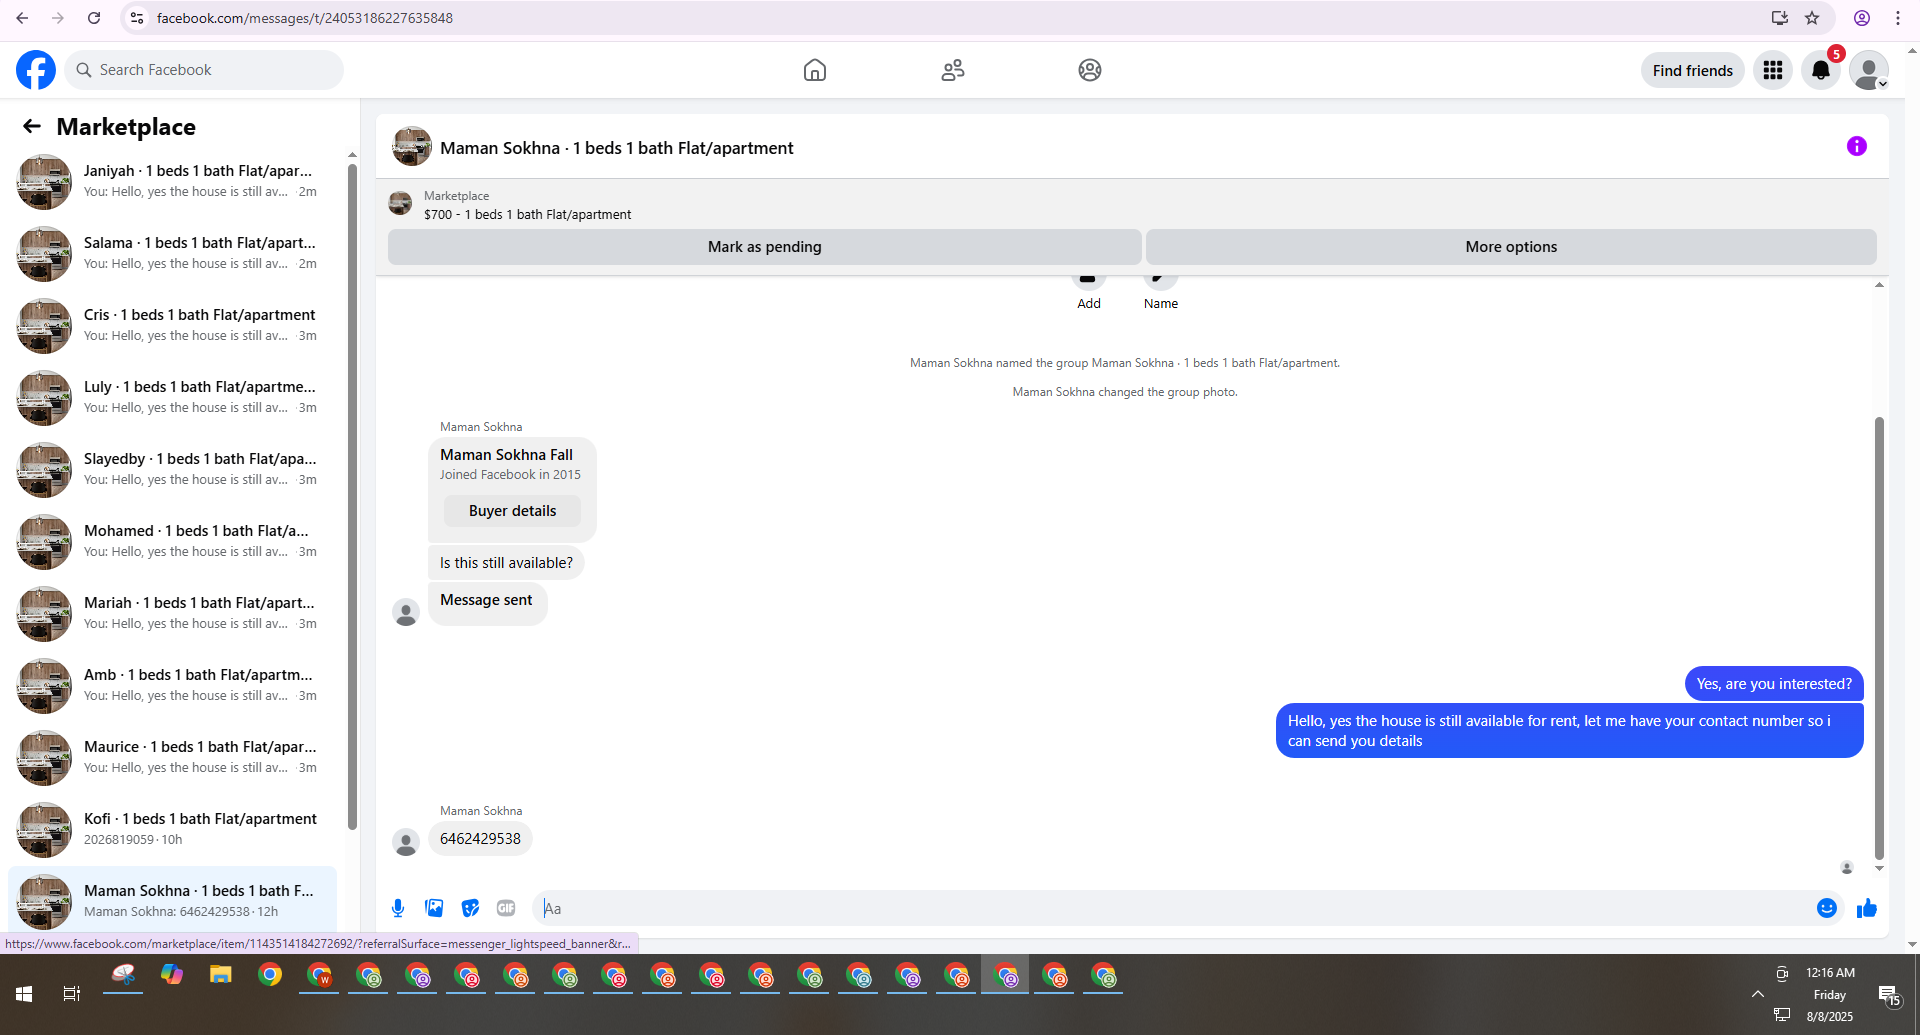Open File Explorer from taskbar

(x=221, y=975)
